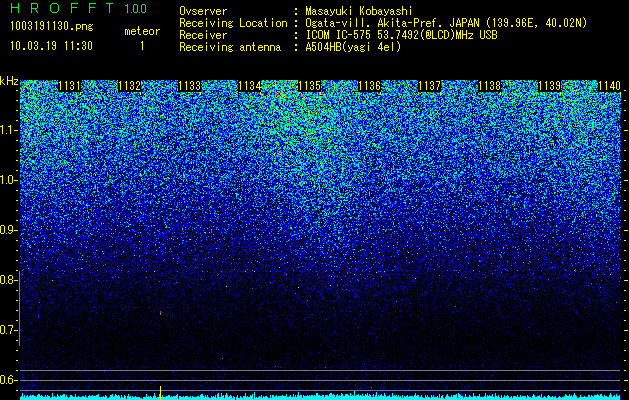The height and width of the screenshot is (400, 629).
Task: Click the yellow meteor marker on baseline
Action: tap(160, 393)
